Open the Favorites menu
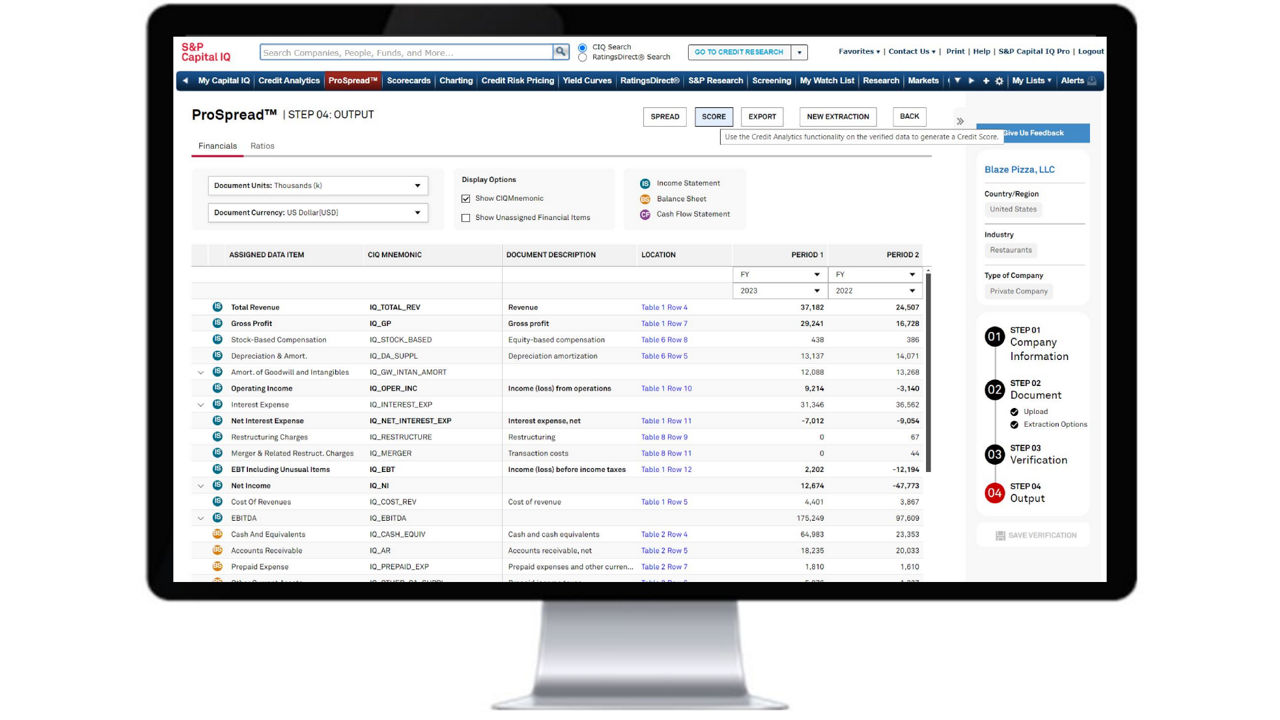 tap(859, 51)
